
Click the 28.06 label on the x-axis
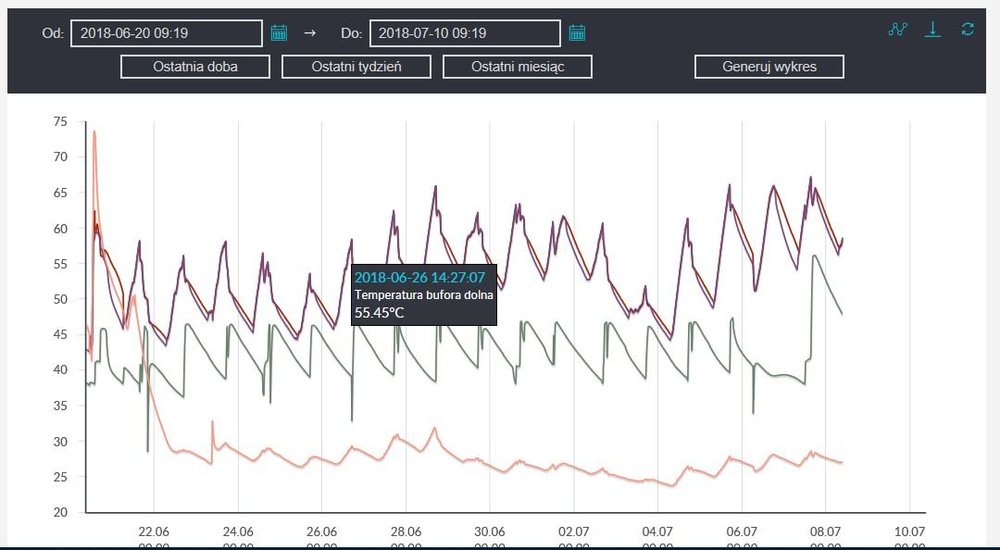406,532
